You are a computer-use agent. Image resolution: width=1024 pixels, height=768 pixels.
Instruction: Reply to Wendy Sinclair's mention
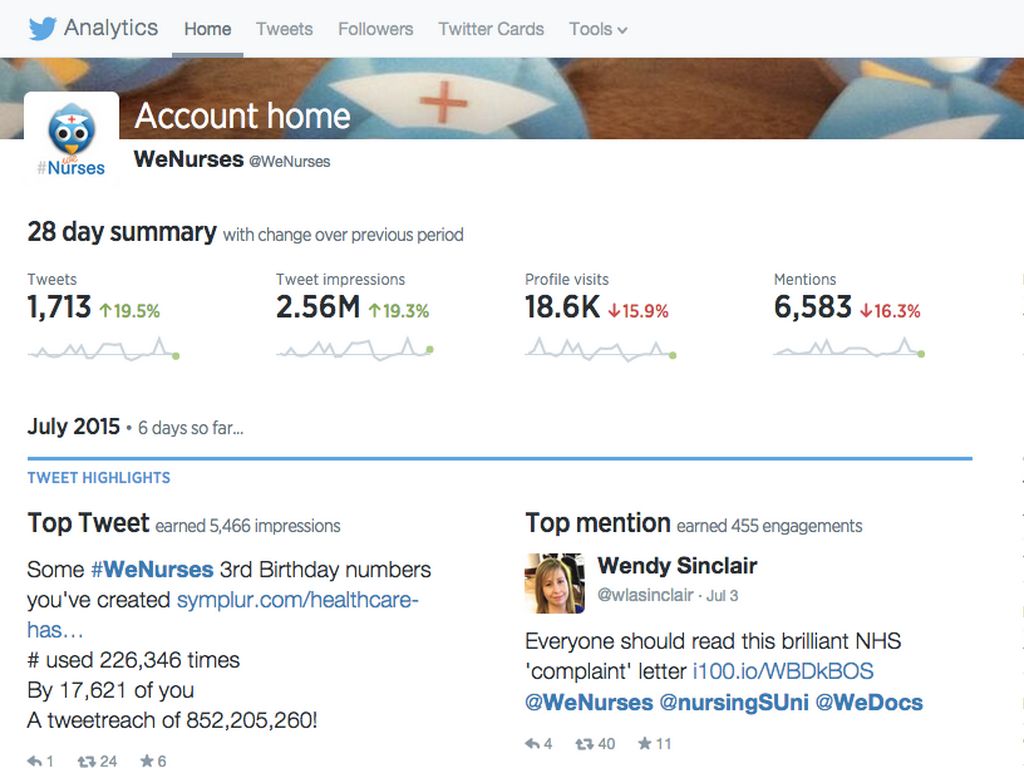coord(532,743)
